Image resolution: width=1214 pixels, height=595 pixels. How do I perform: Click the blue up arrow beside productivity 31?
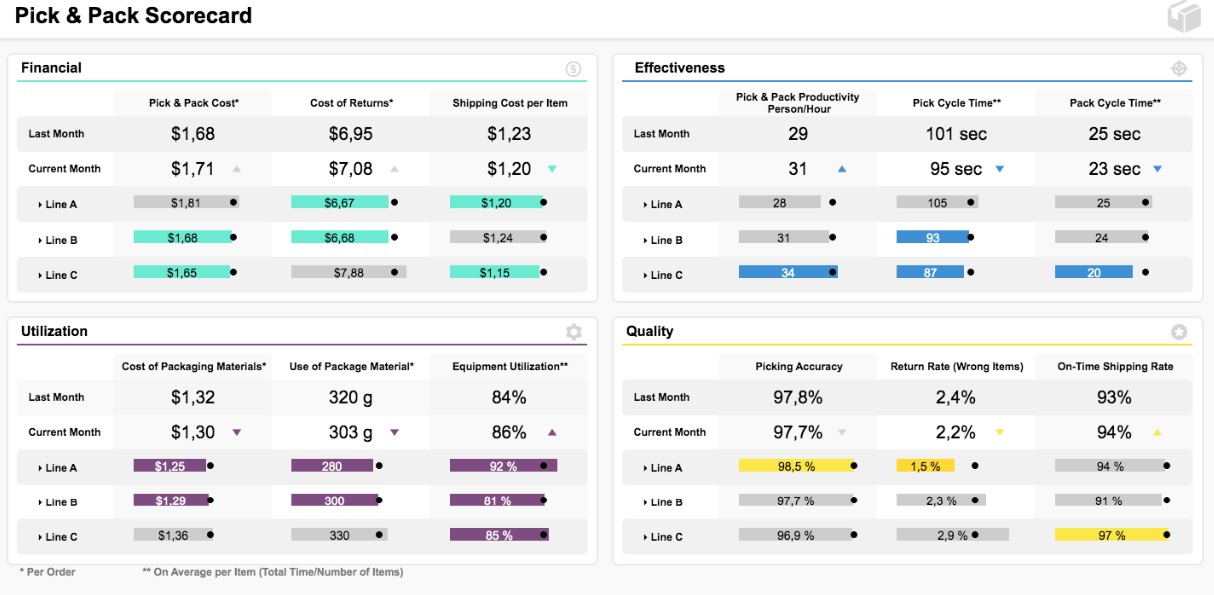(842, 170)
